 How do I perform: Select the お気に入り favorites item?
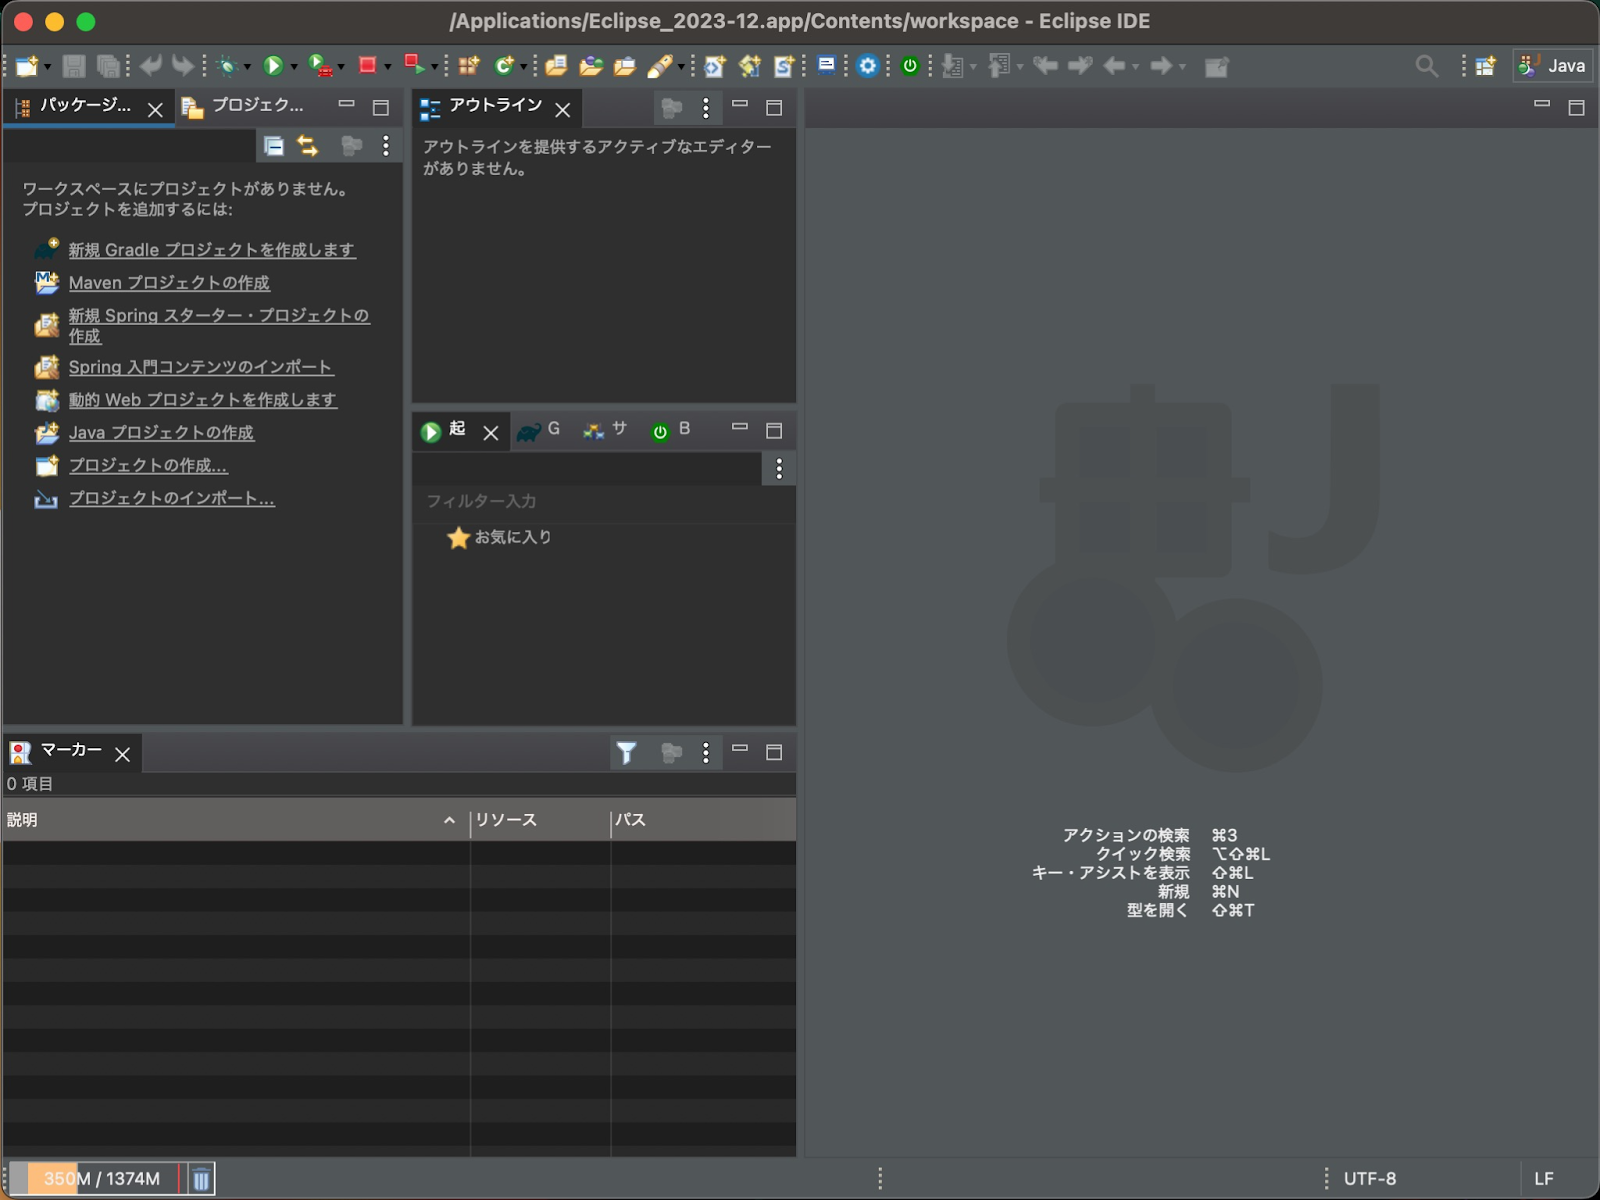tap(499, 537)
